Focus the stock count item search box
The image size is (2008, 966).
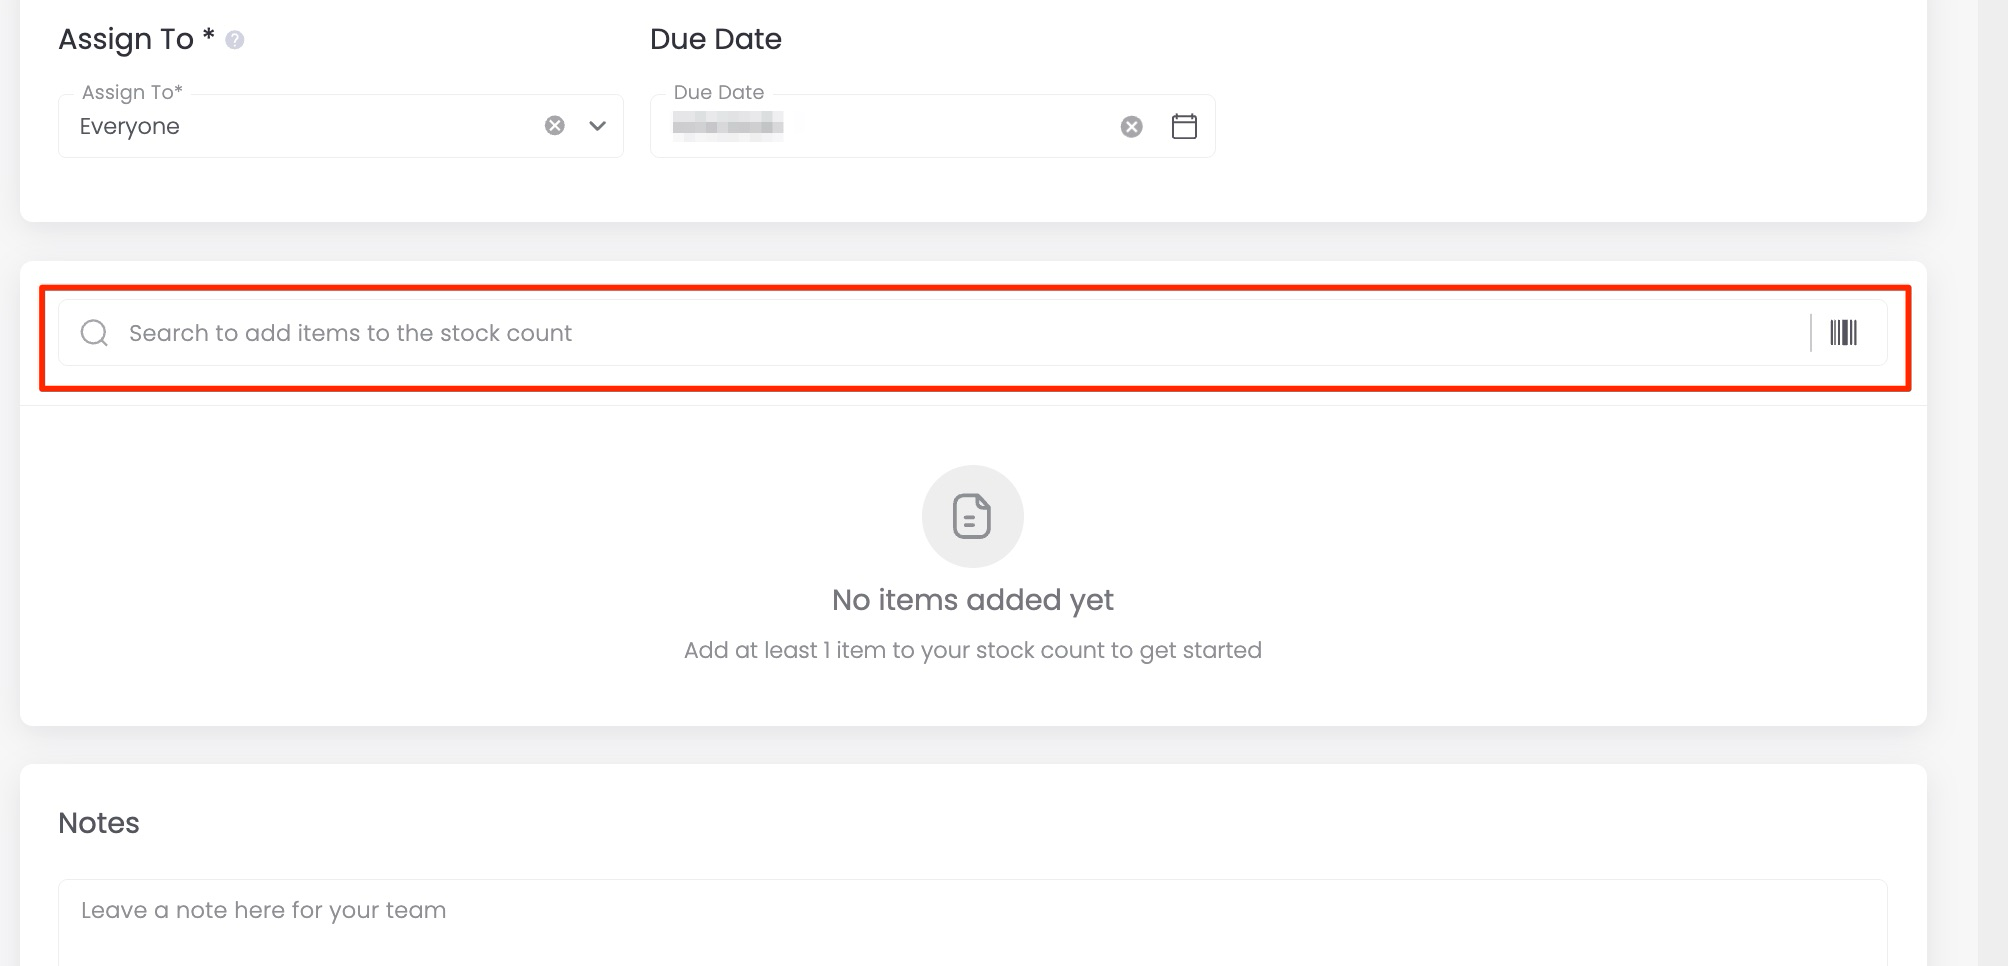pos(900,333)
